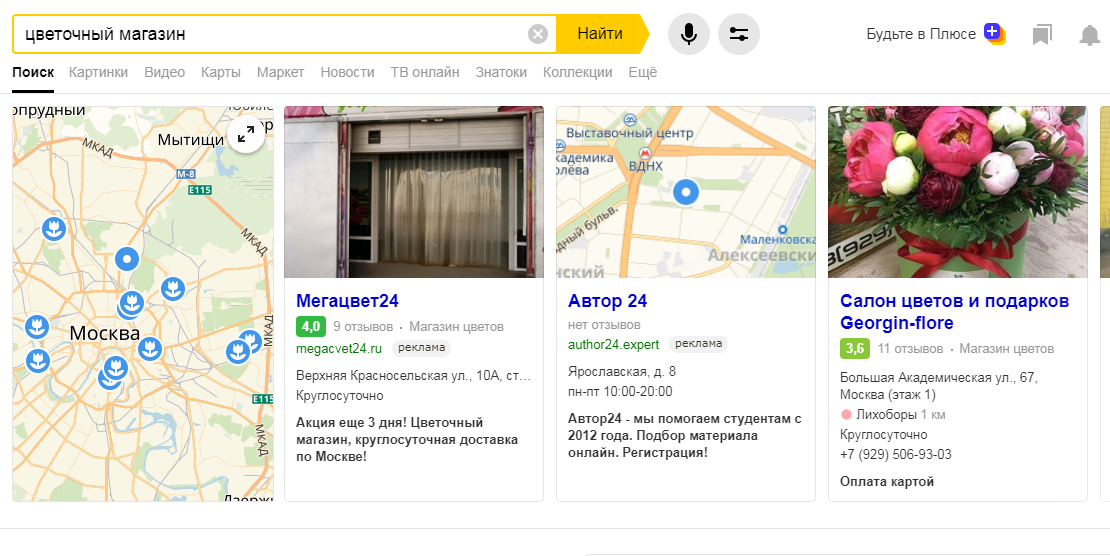Viewport: 1110px width, 556px height.
Task: Click the реклама label on Автор 24 card
Action: 698,344
